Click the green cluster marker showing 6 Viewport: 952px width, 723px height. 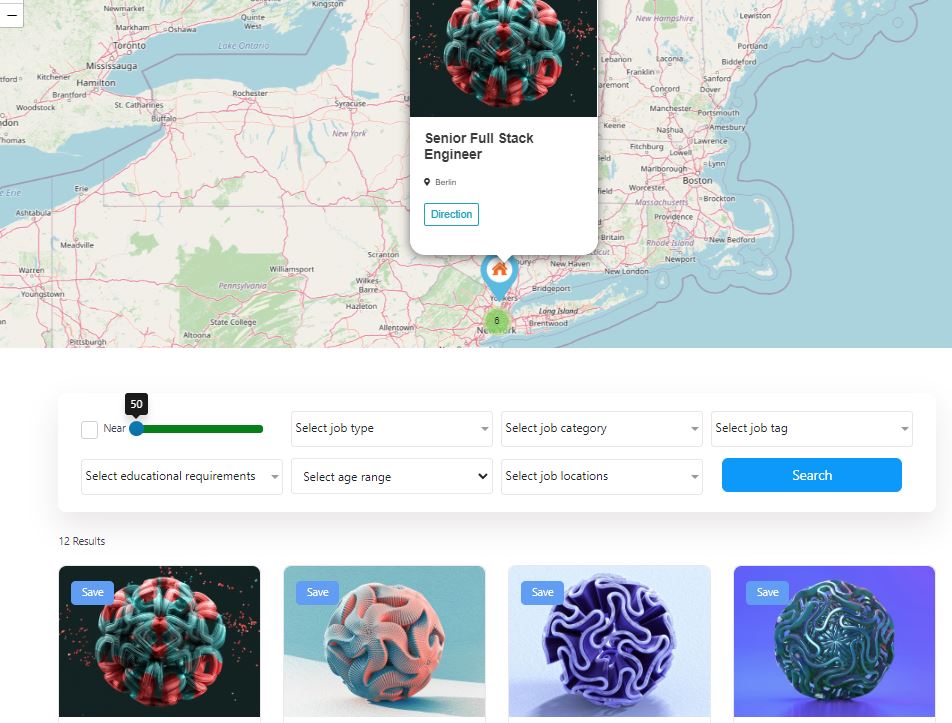coord(497,321)
